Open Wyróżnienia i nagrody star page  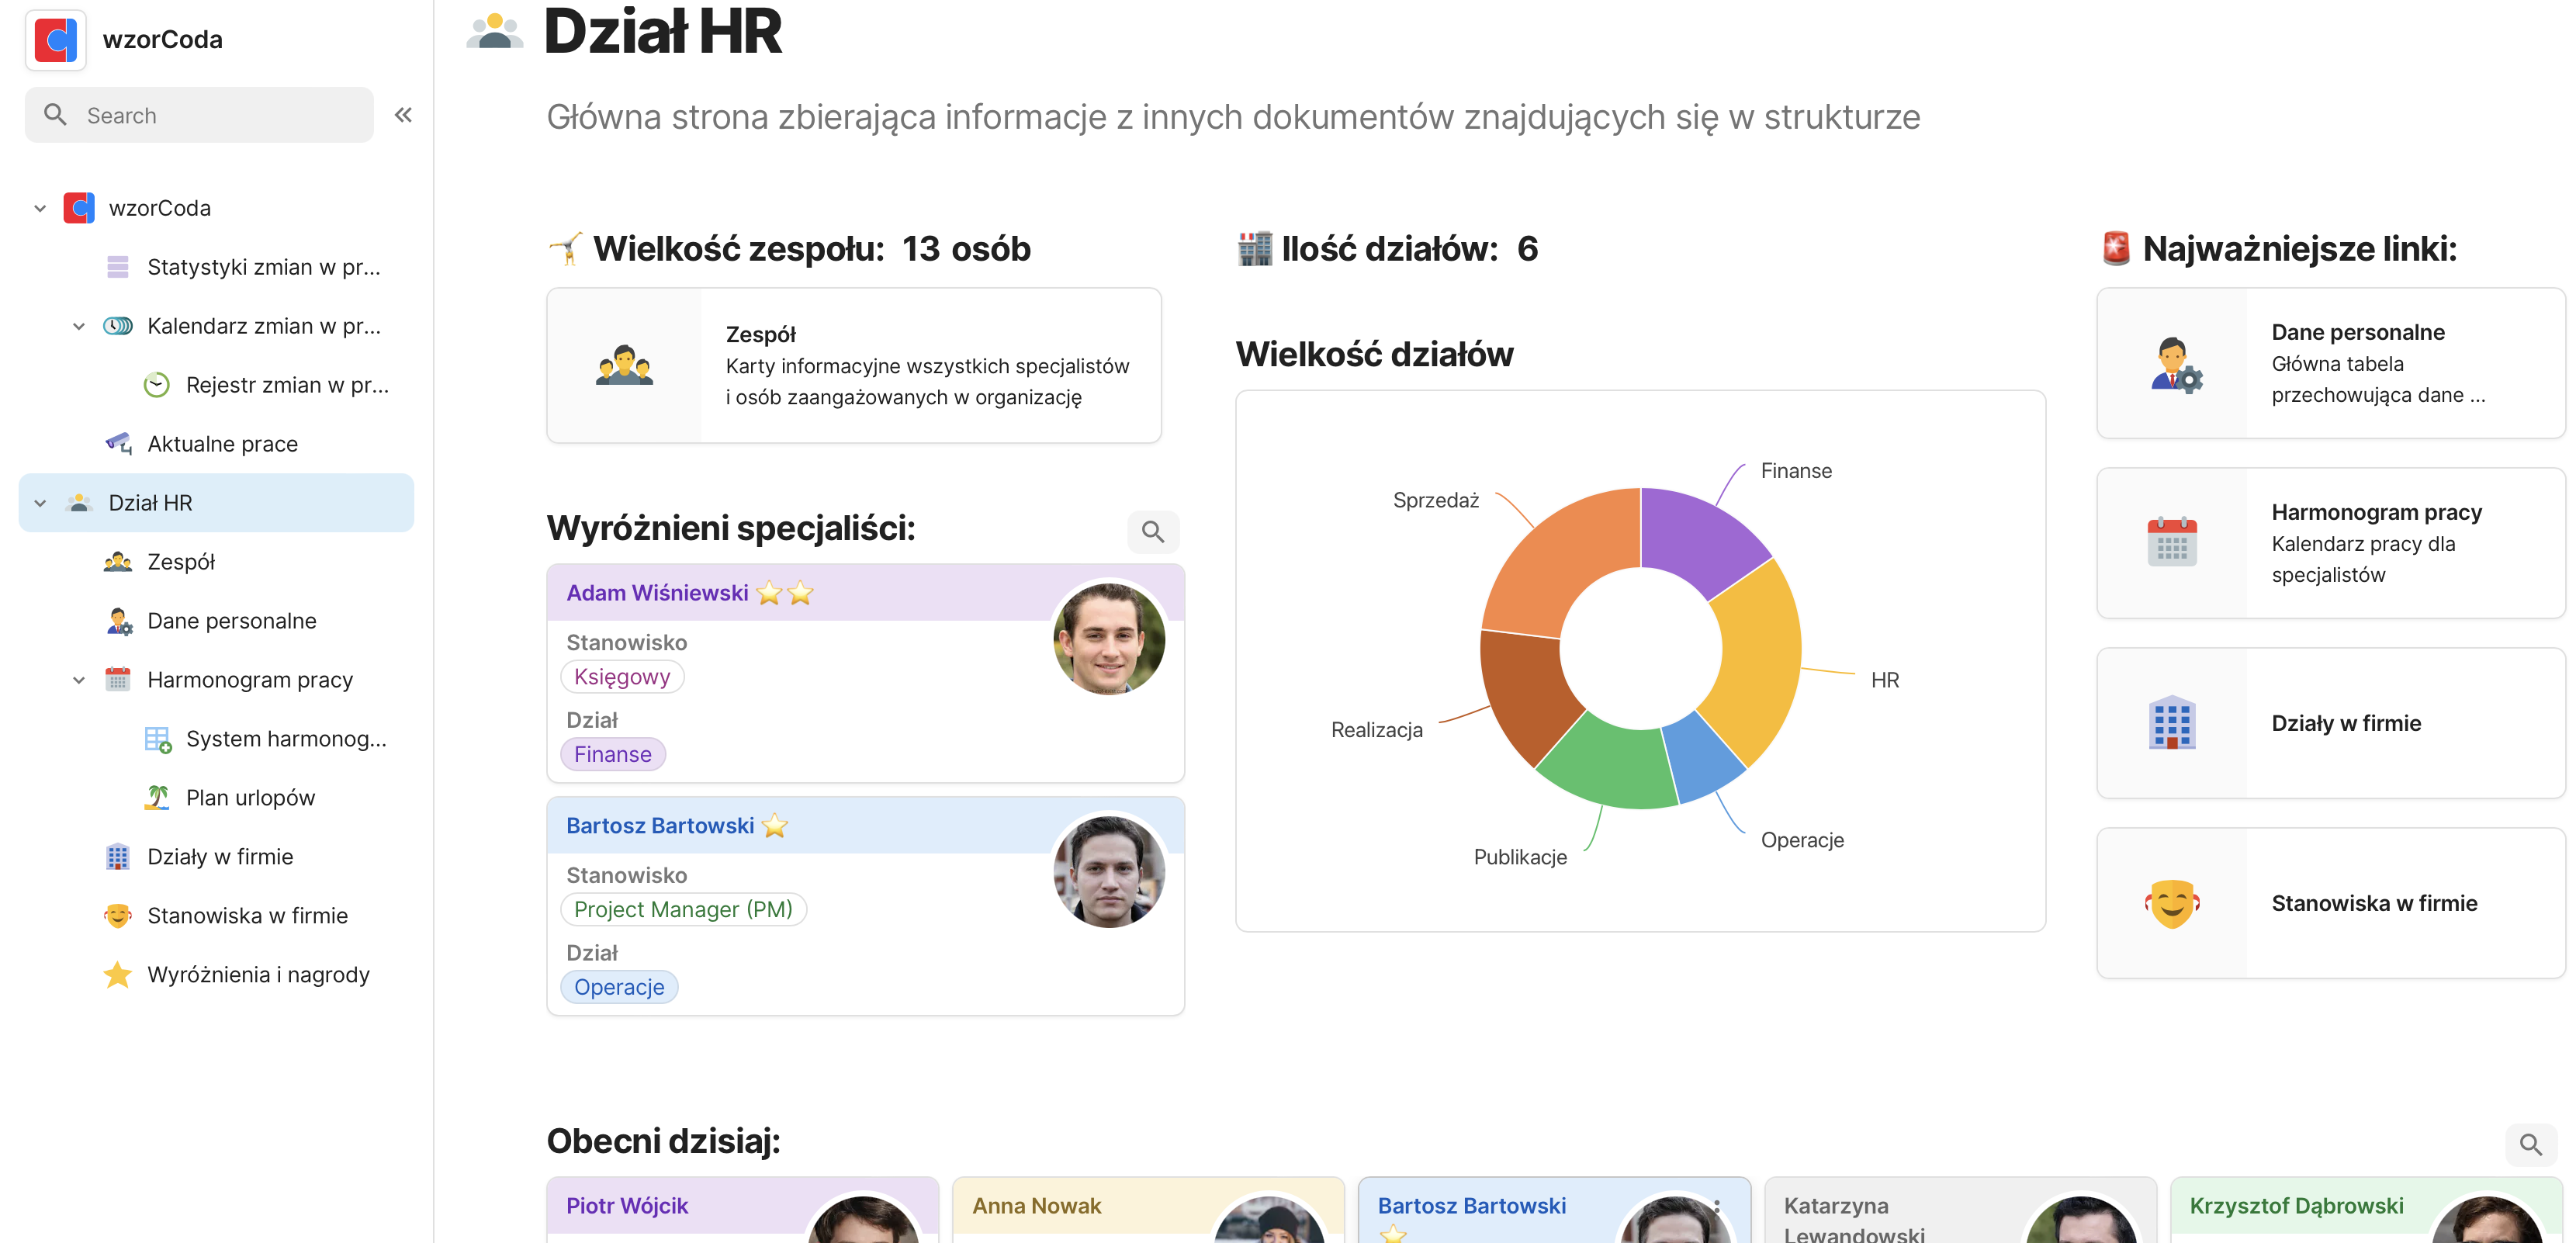click(x=258, y=974)
